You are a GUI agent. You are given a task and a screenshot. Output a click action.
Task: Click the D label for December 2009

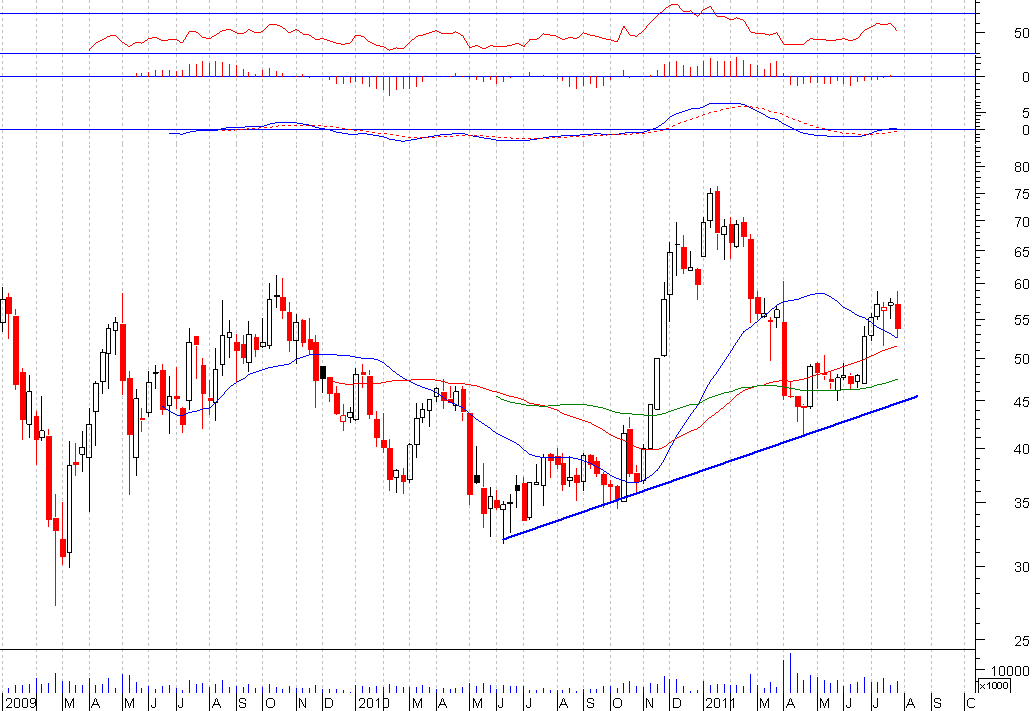click(328, 703)
